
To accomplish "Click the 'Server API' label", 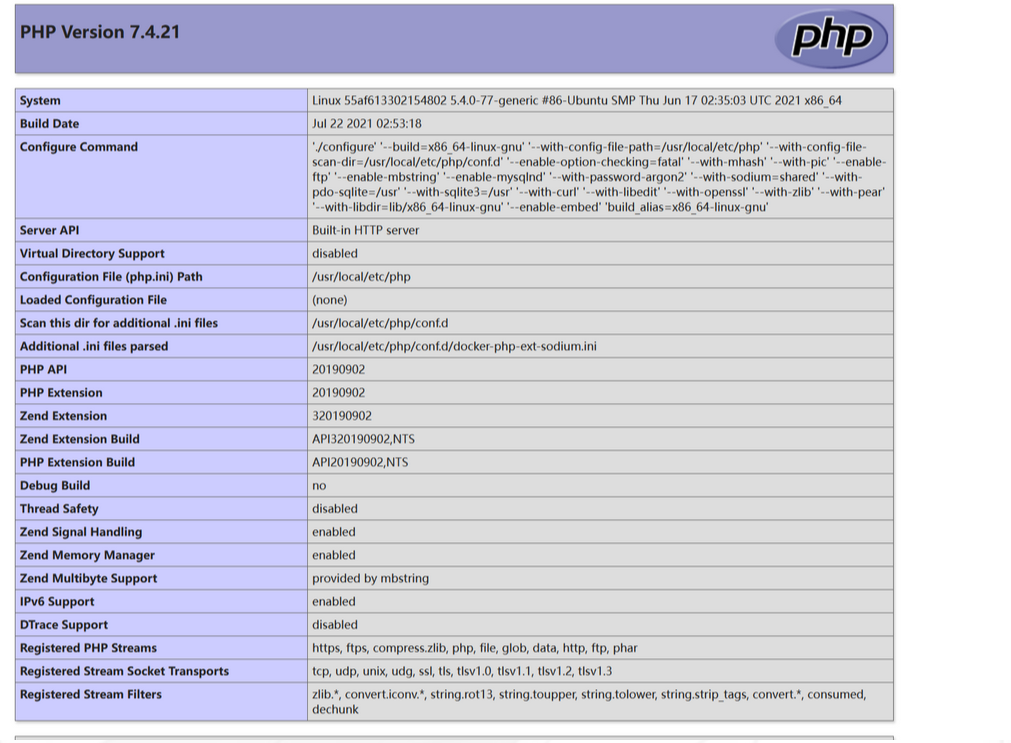I will click(x=49, y=230).
